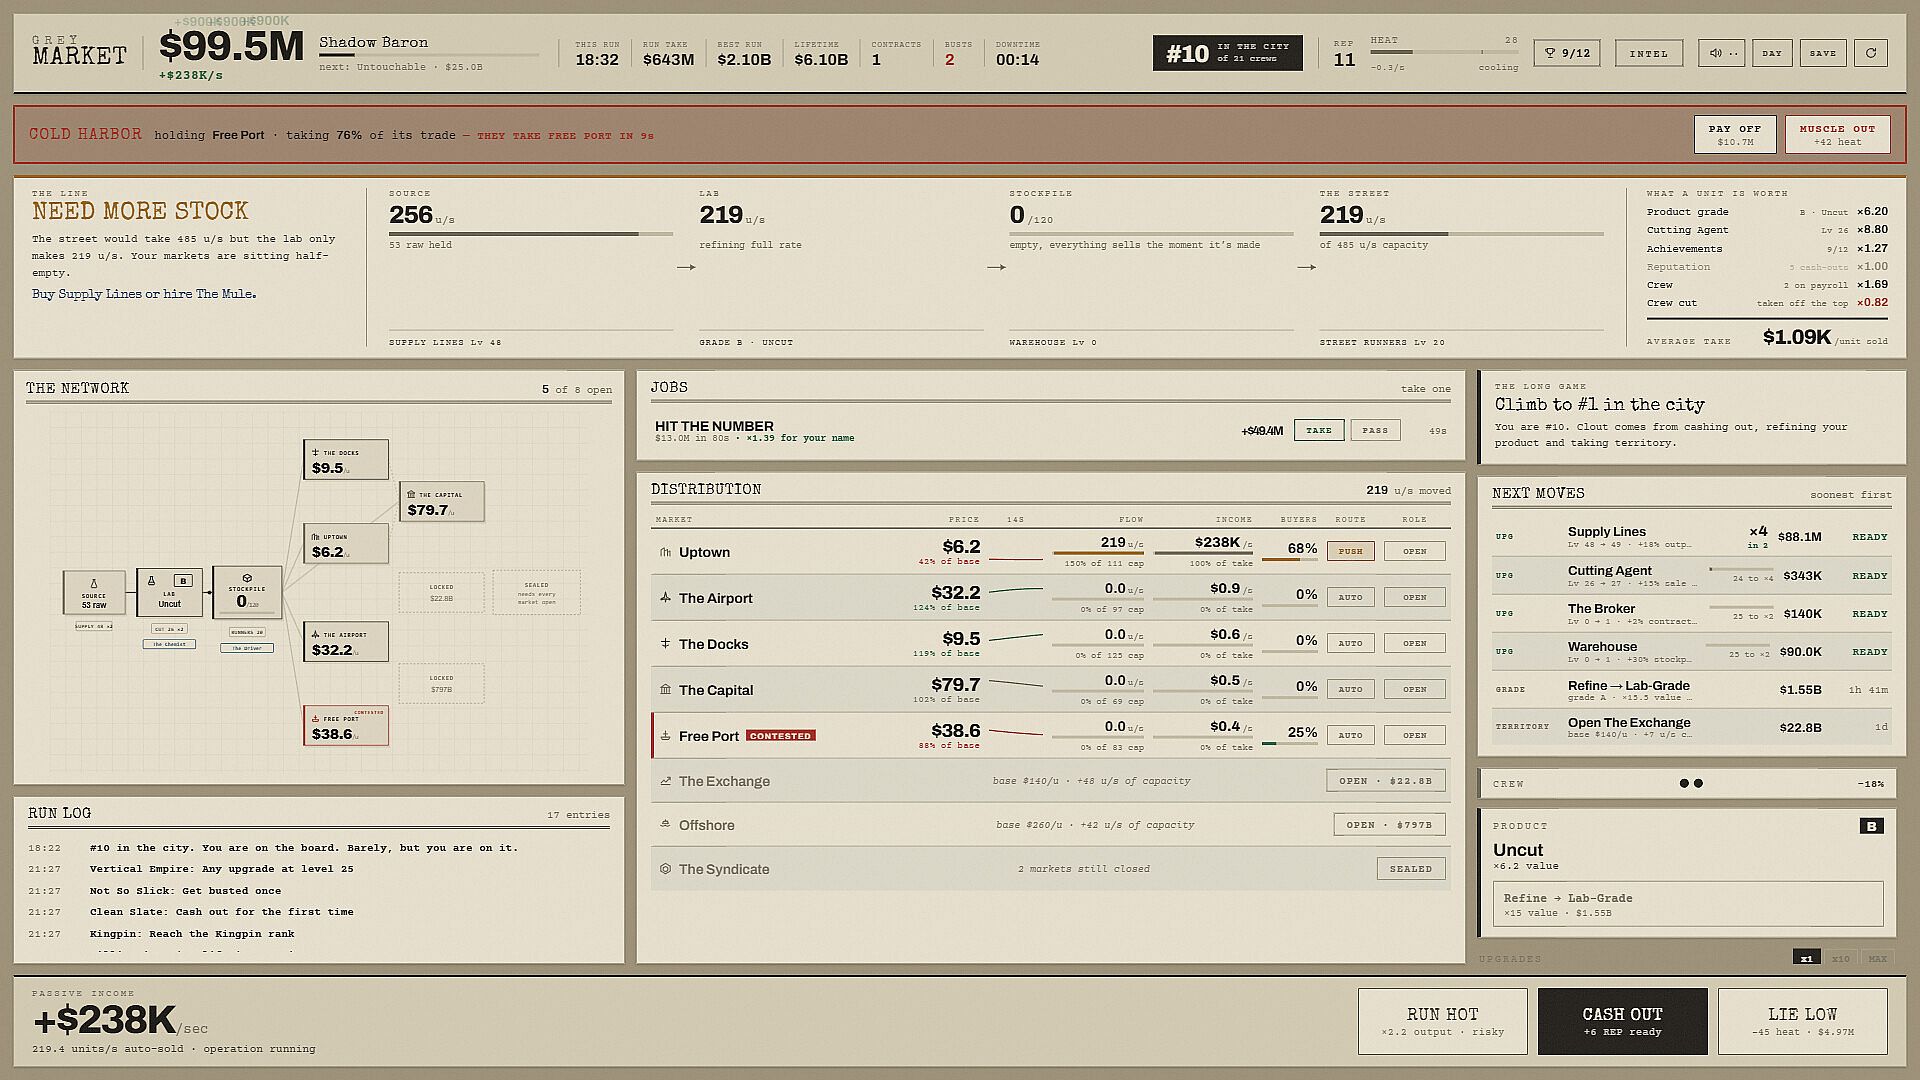The image size is (1920, 1080).
Task: Toggle The Docks route Auto button
Action: (x=1350, y=643)
